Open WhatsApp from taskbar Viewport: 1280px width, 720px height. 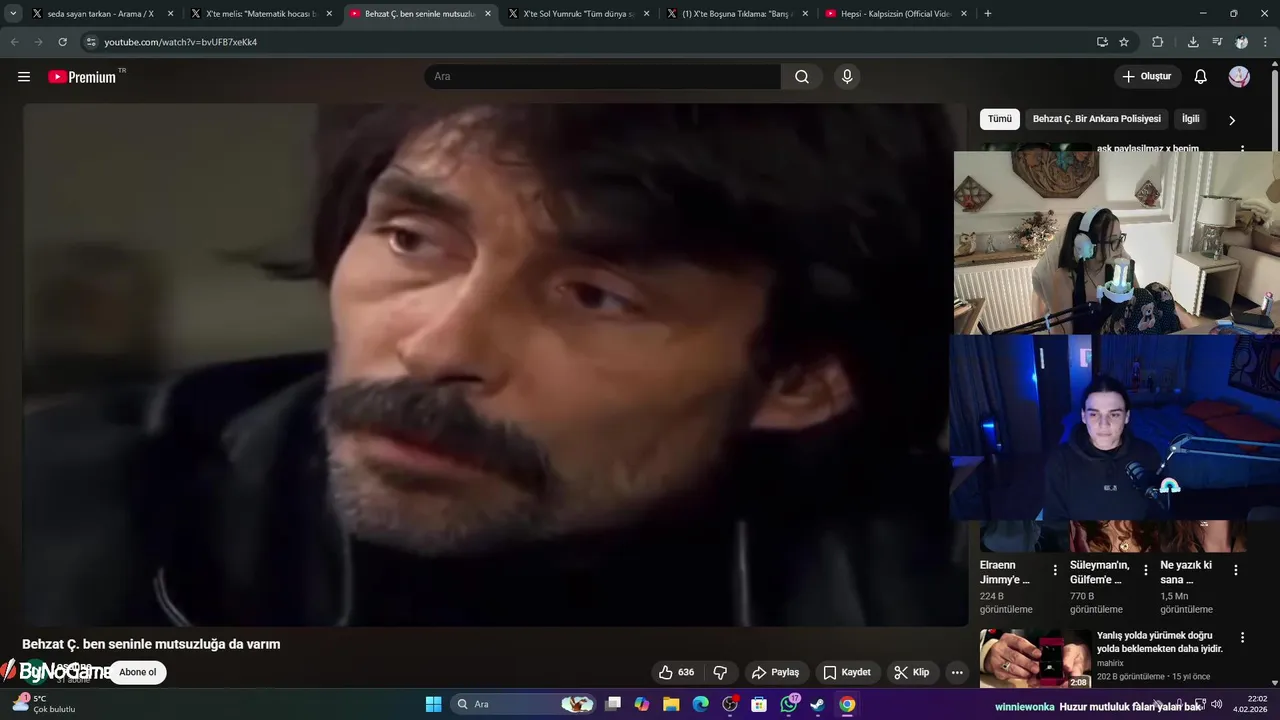tap(789, 704)
